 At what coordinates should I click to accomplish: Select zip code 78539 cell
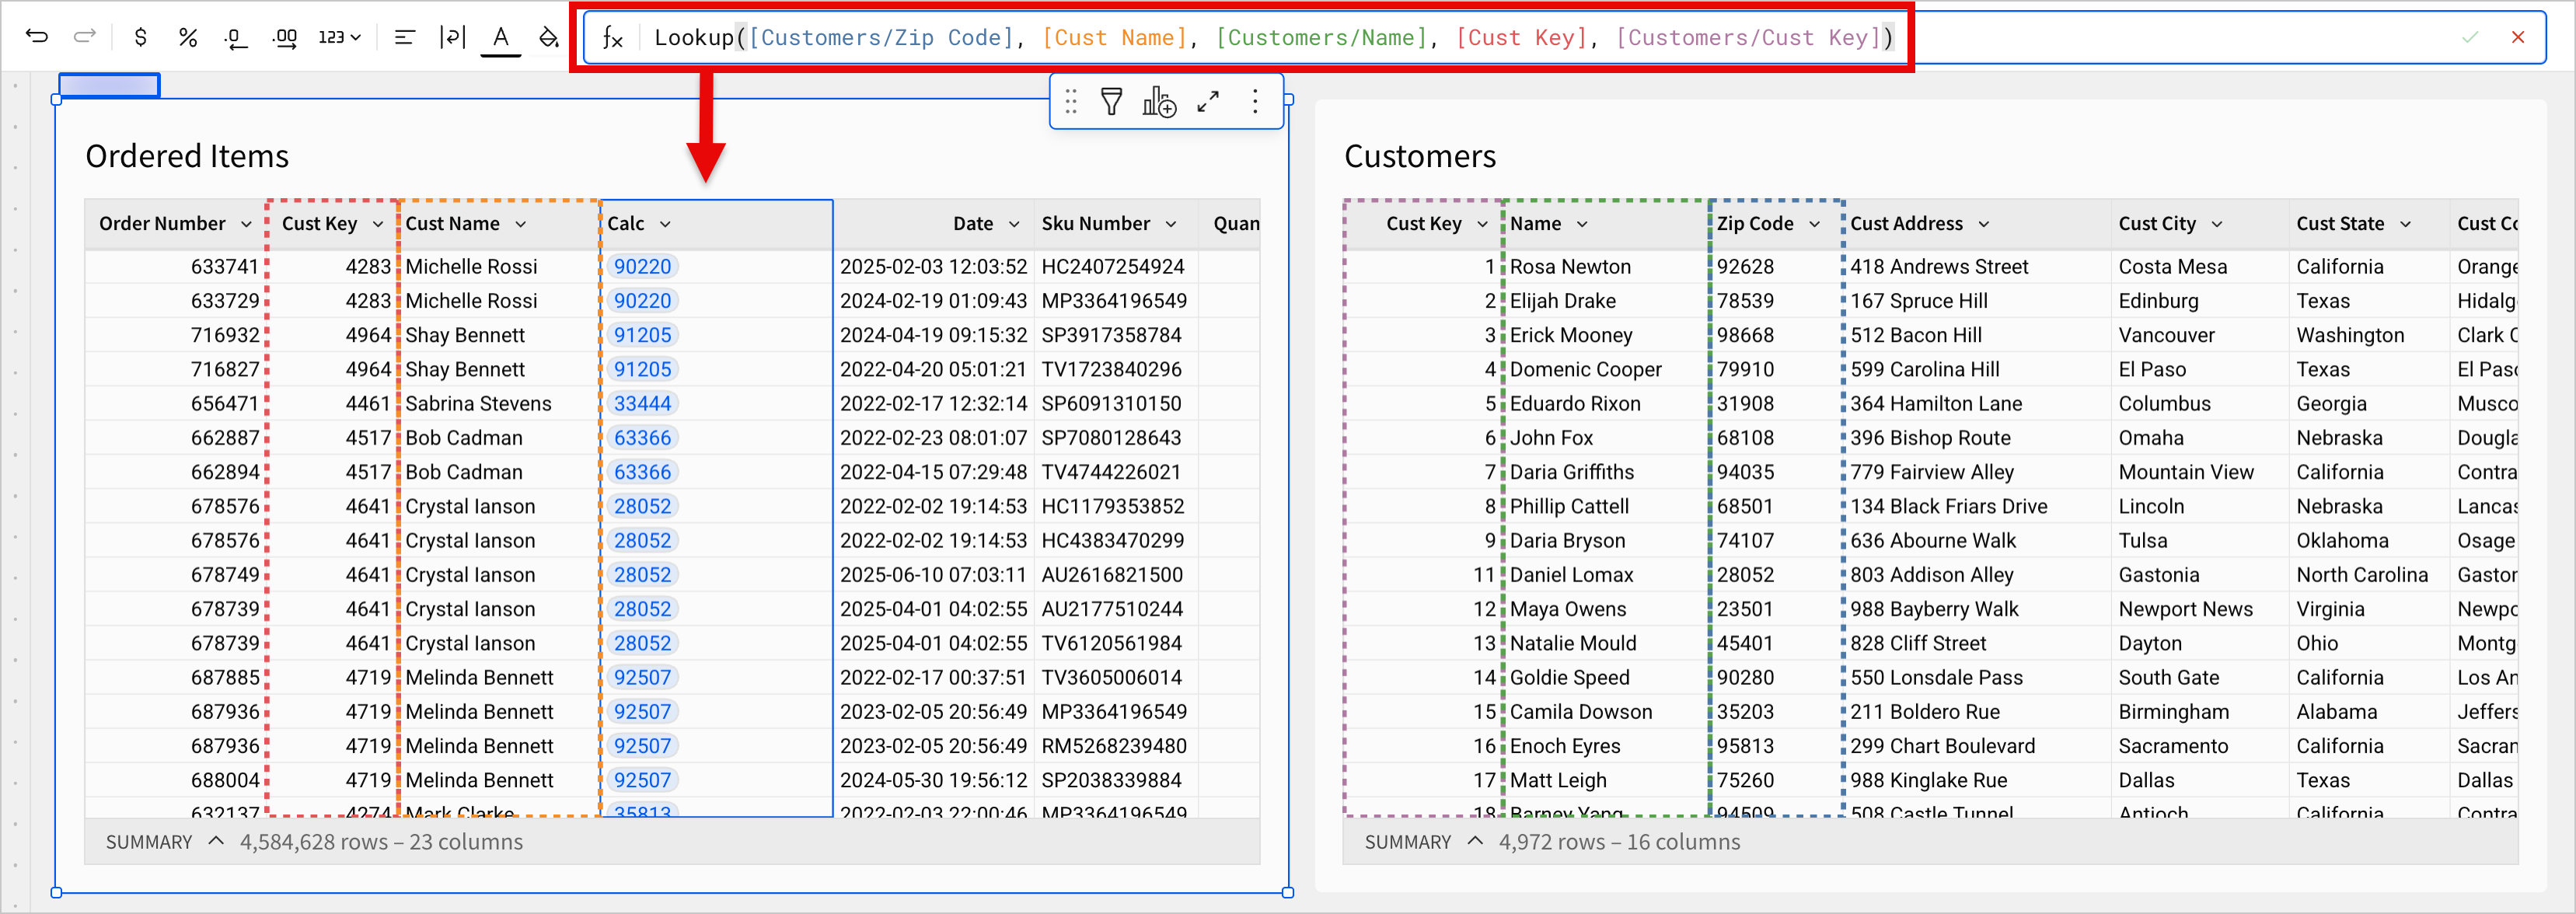pos(1776,301)
